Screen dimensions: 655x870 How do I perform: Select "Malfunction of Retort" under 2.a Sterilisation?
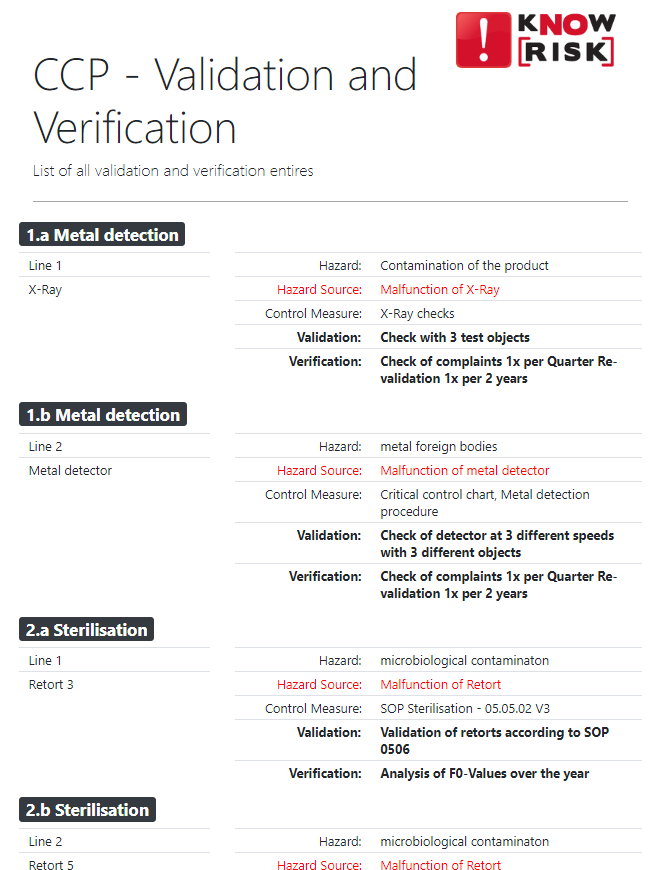click(x=441, y=685)
